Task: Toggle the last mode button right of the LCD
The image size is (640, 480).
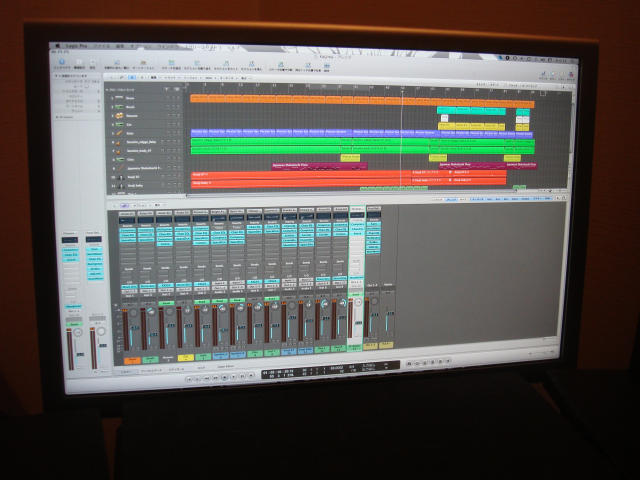Action: [x=448, y=361]
